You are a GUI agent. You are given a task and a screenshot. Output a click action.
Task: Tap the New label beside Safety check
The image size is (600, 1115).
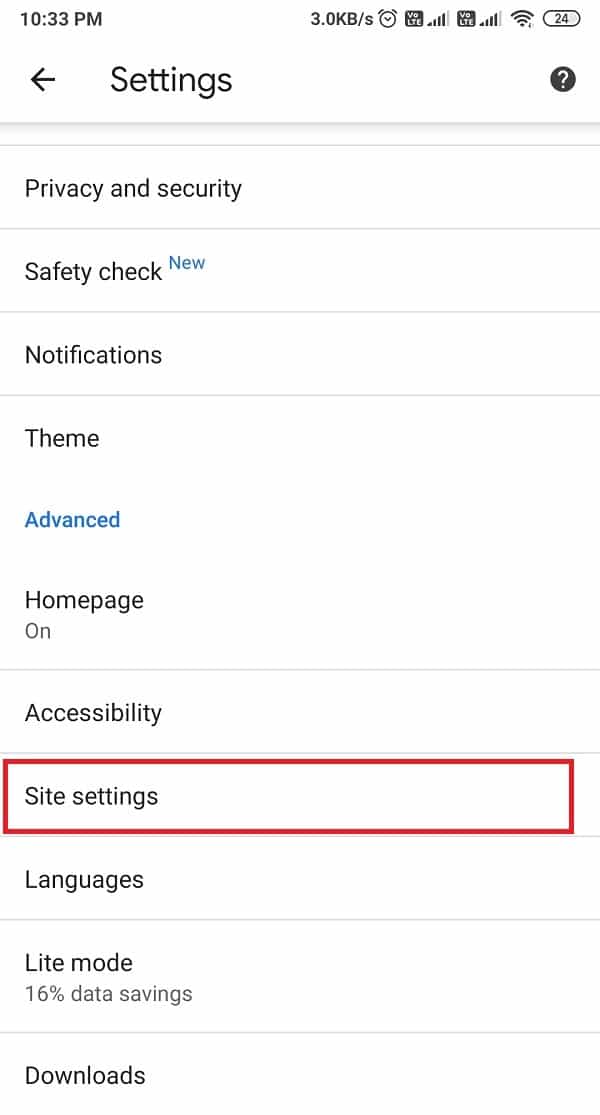click(187, 262)
